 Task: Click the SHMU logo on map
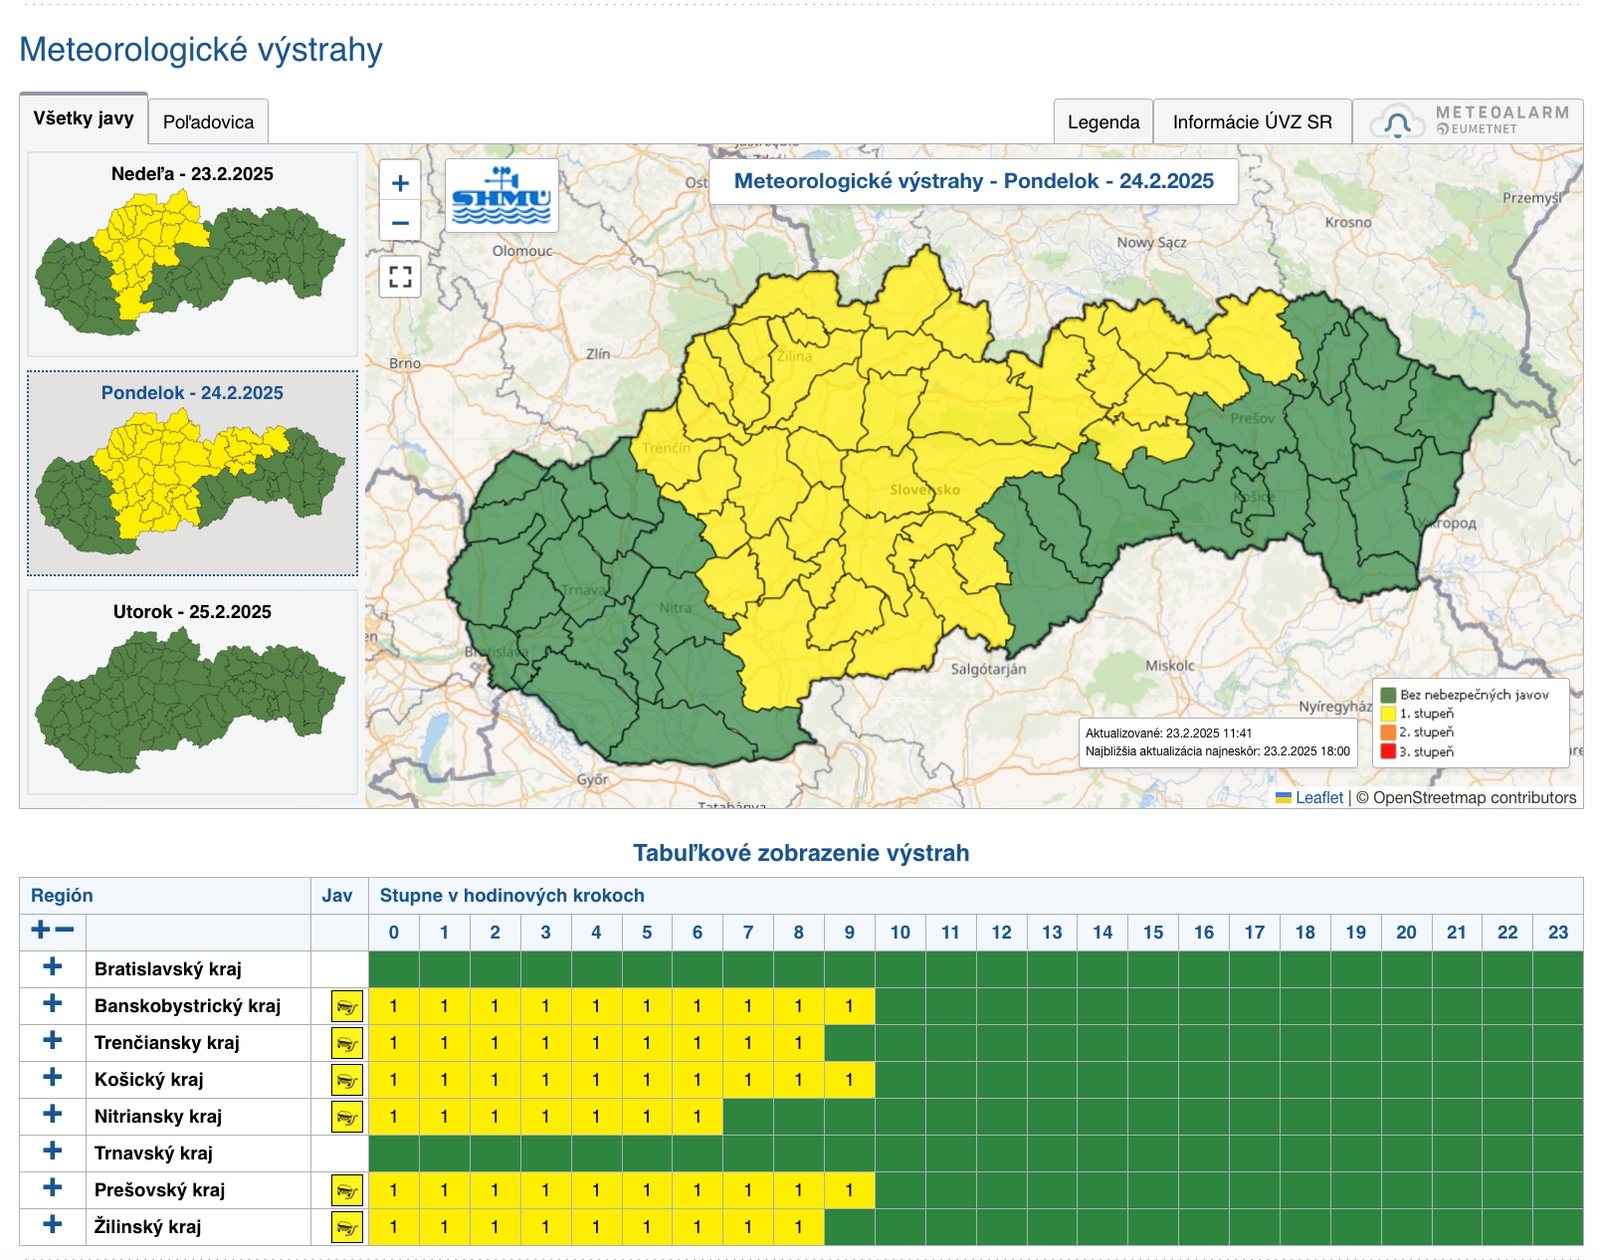point(501,196)
